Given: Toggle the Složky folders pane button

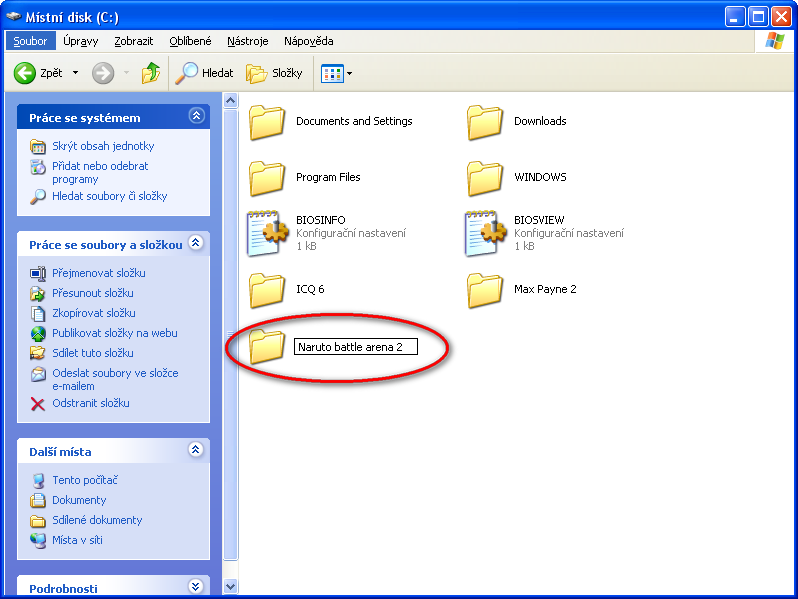Looking at the screenshot, I should pos(274,73).
